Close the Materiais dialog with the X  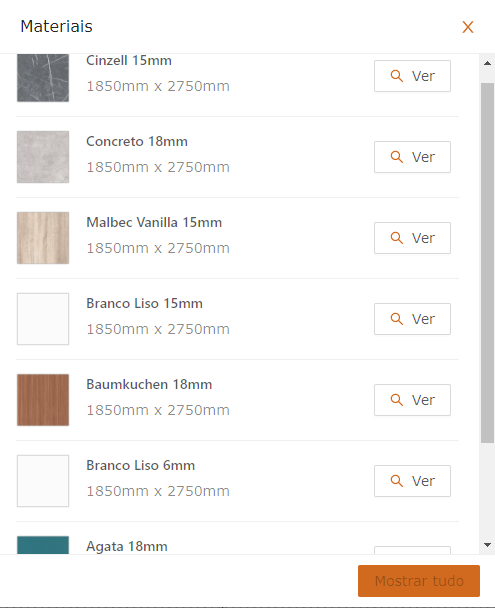[468, 27]
